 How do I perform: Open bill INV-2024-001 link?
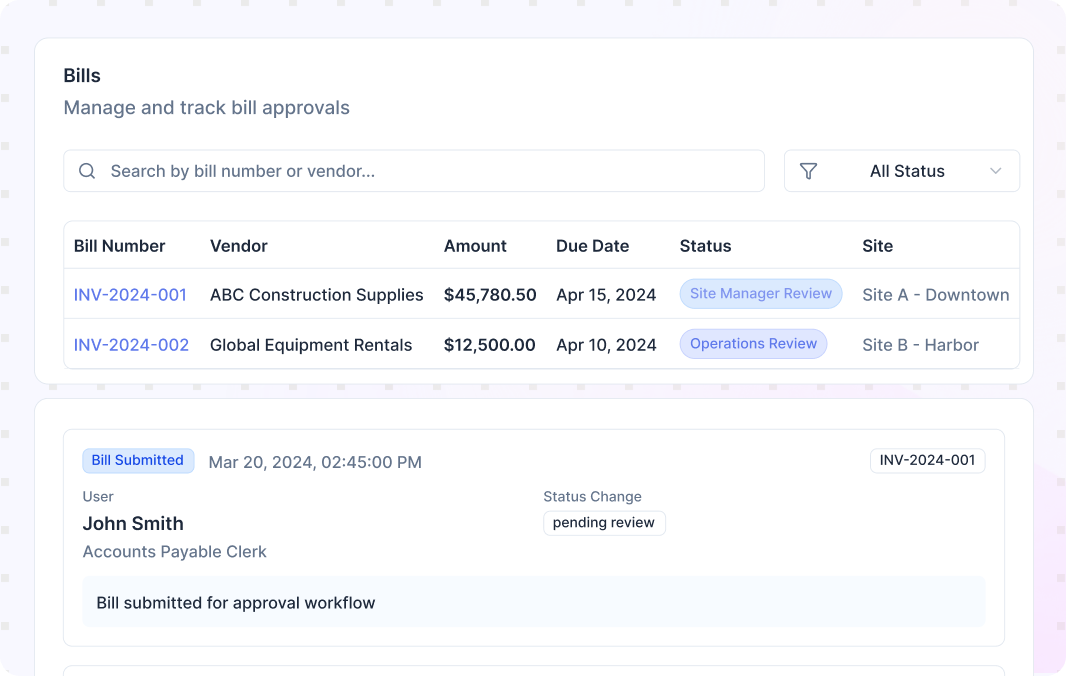tap(130, 294)
